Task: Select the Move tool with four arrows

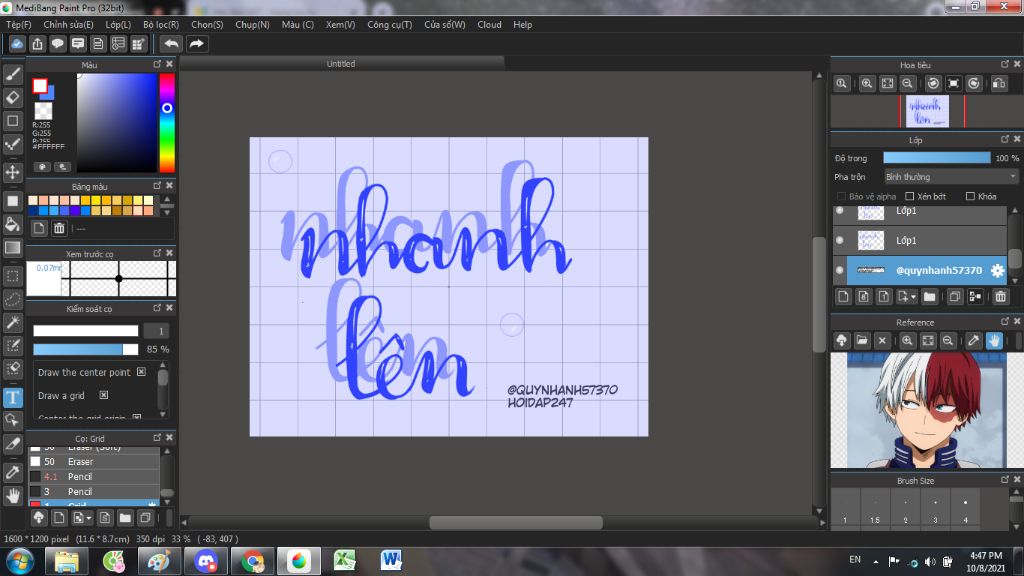Action: point(12,172)
